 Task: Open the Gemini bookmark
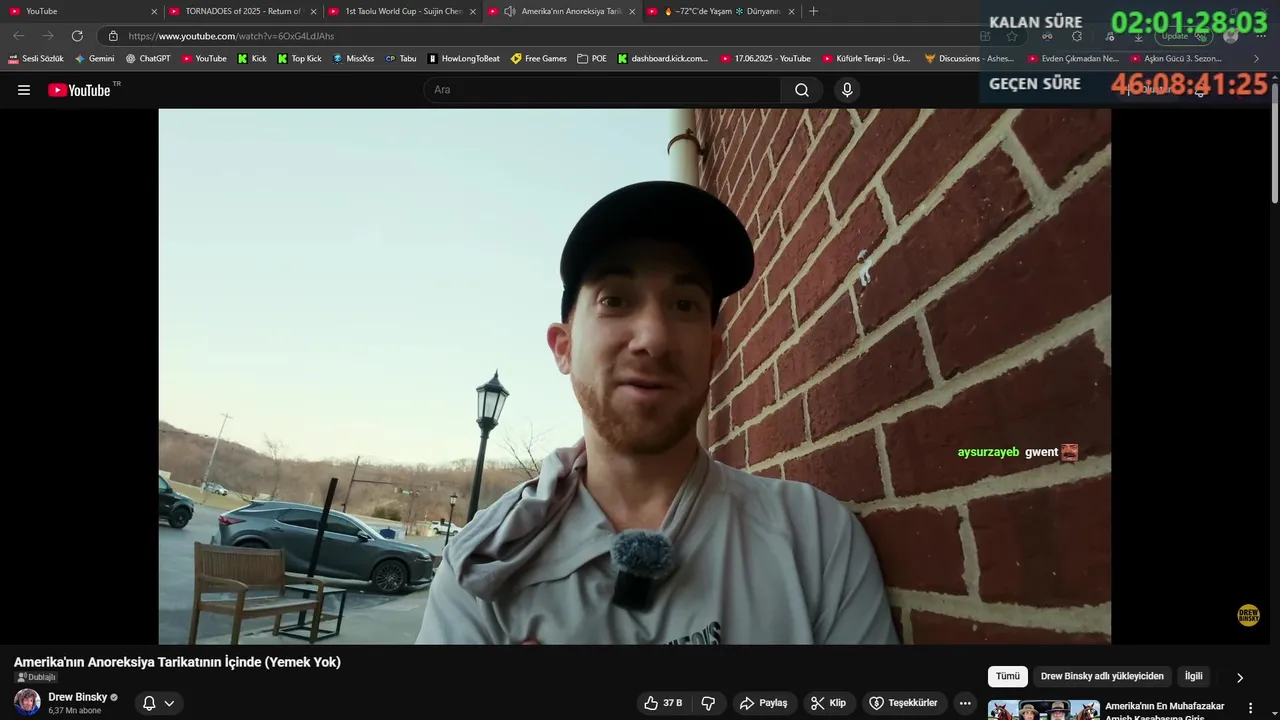pyautogui.click(x=95, y=58)
